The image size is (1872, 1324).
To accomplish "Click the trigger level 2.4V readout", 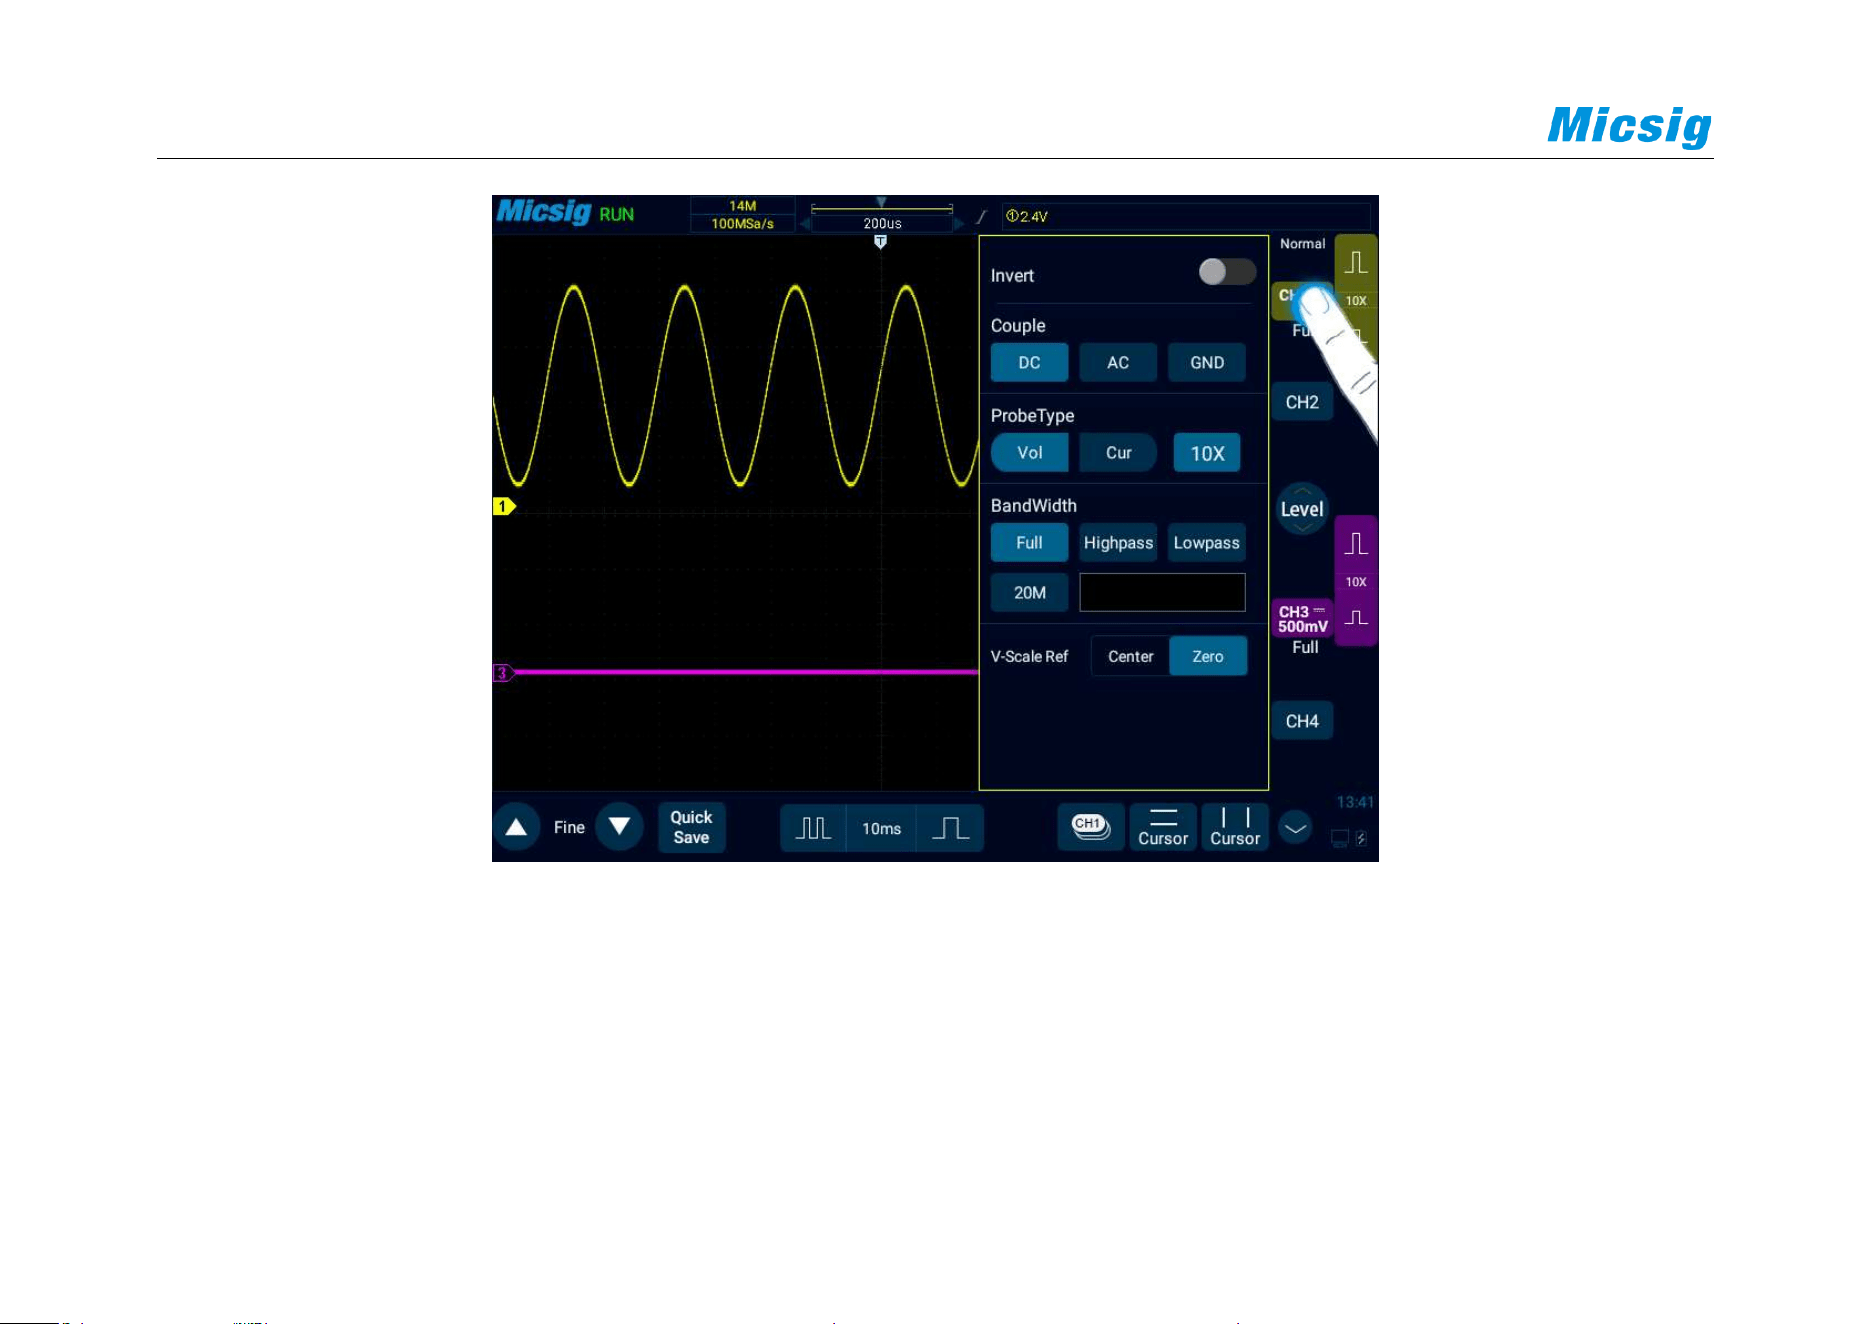I will click(x=1027, y=216).
